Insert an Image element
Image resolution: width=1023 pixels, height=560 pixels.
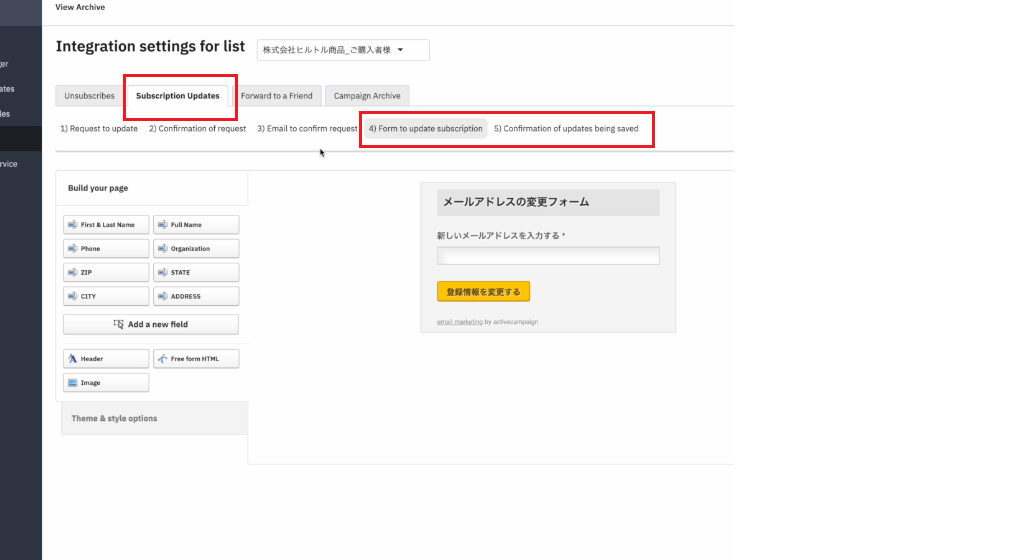[x=106, y=383]
